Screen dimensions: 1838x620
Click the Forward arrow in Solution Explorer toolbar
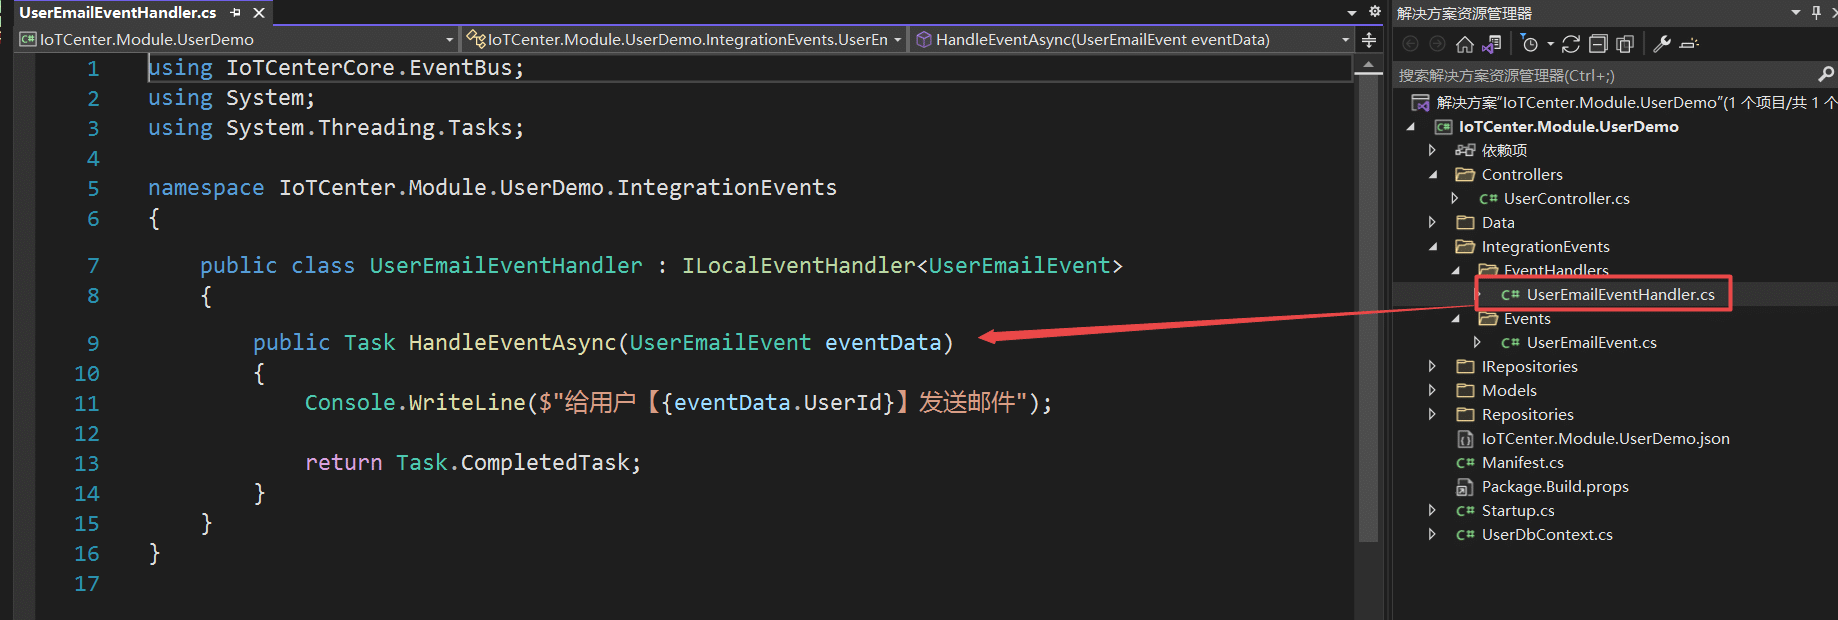1437,44
